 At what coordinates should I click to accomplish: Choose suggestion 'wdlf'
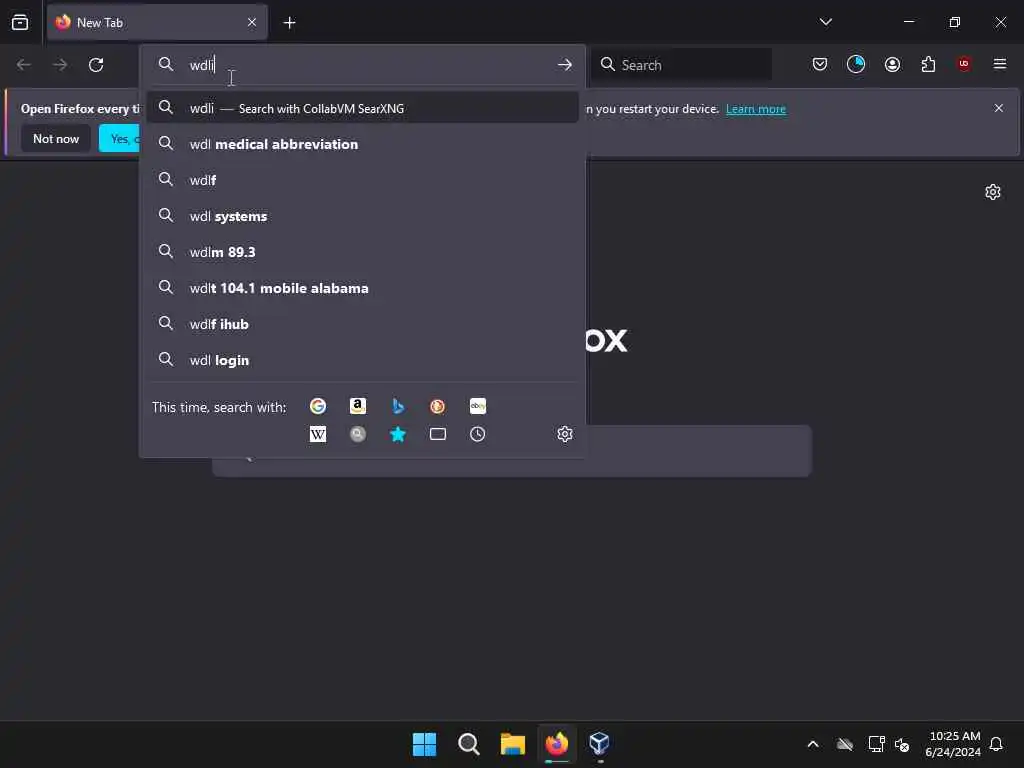tap(362, 180)
